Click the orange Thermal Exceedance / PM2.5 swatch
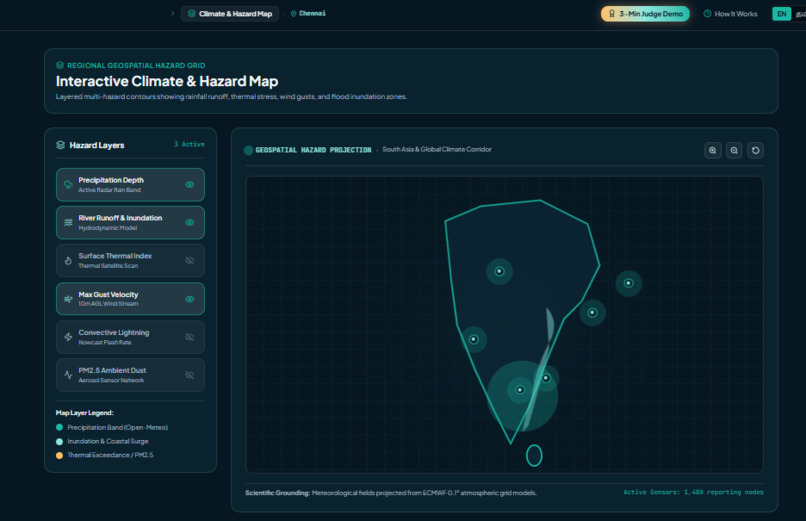This screenshot has height=521, width=806. point(60,455)
